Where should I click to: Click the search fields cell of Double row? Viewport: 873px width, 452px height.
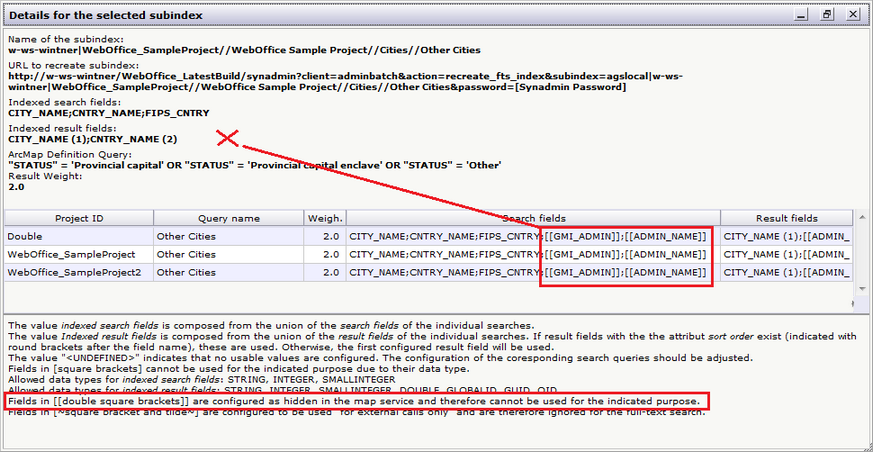[x=533, y=237]
